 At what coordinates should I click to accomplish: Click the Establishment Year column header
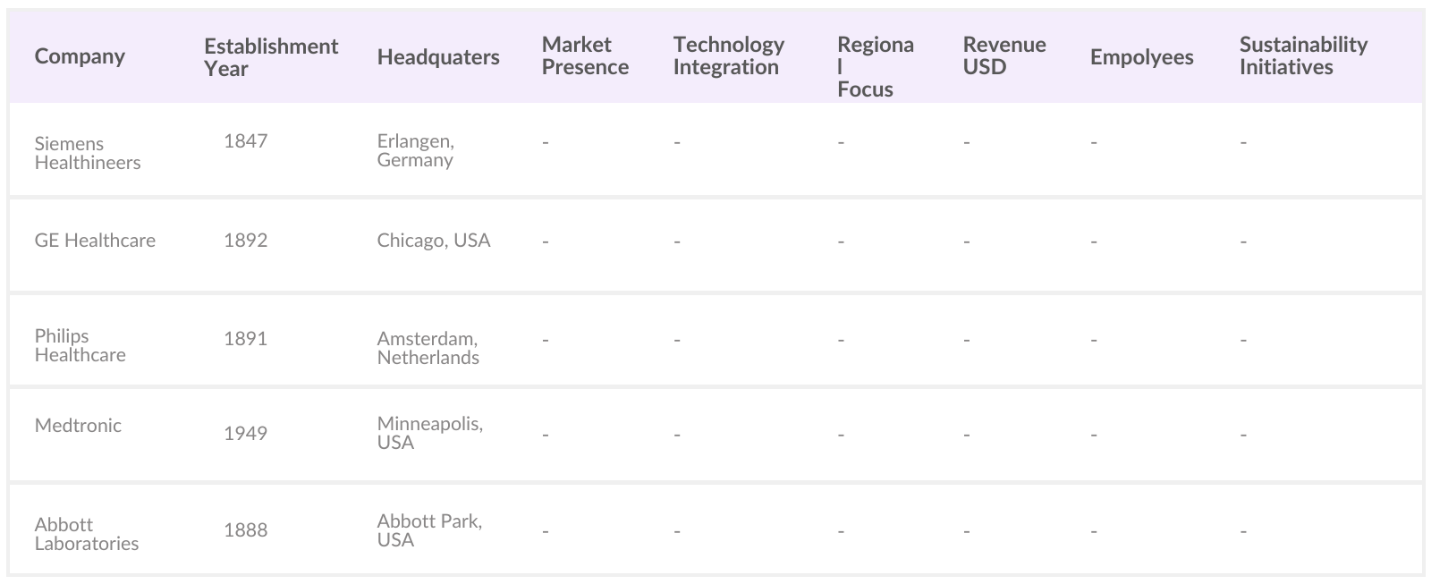click(x=271, y=57)
